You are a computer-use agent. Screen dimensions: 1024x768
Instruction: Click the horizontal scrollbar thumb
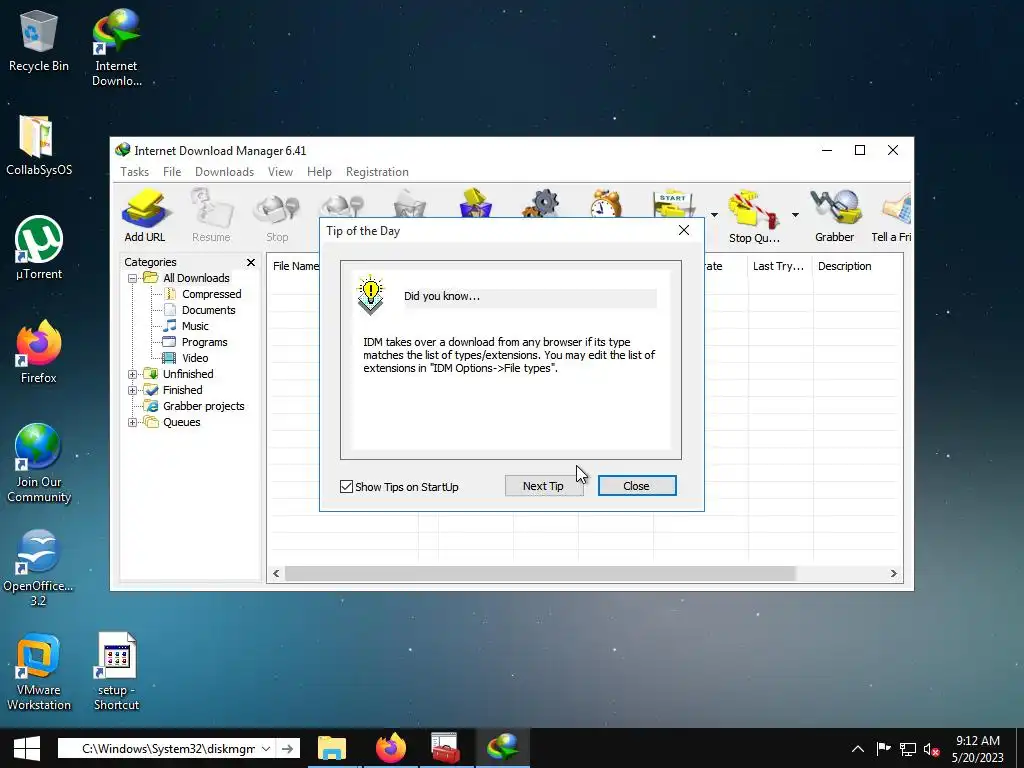coord(540,573)
